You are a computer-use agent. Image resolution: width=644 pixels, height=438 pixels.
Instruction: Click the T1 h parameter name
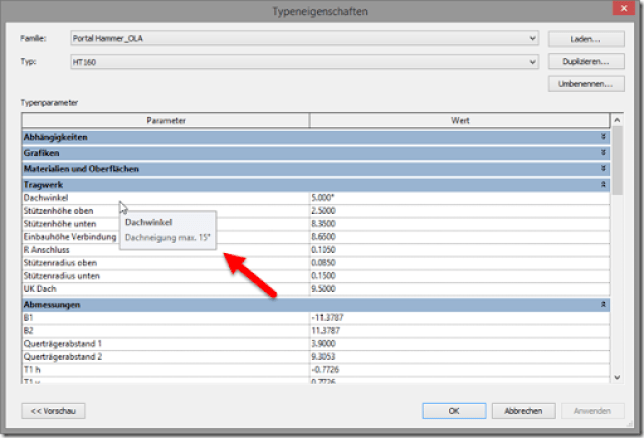pyautogui.click(x=32, y=370)
